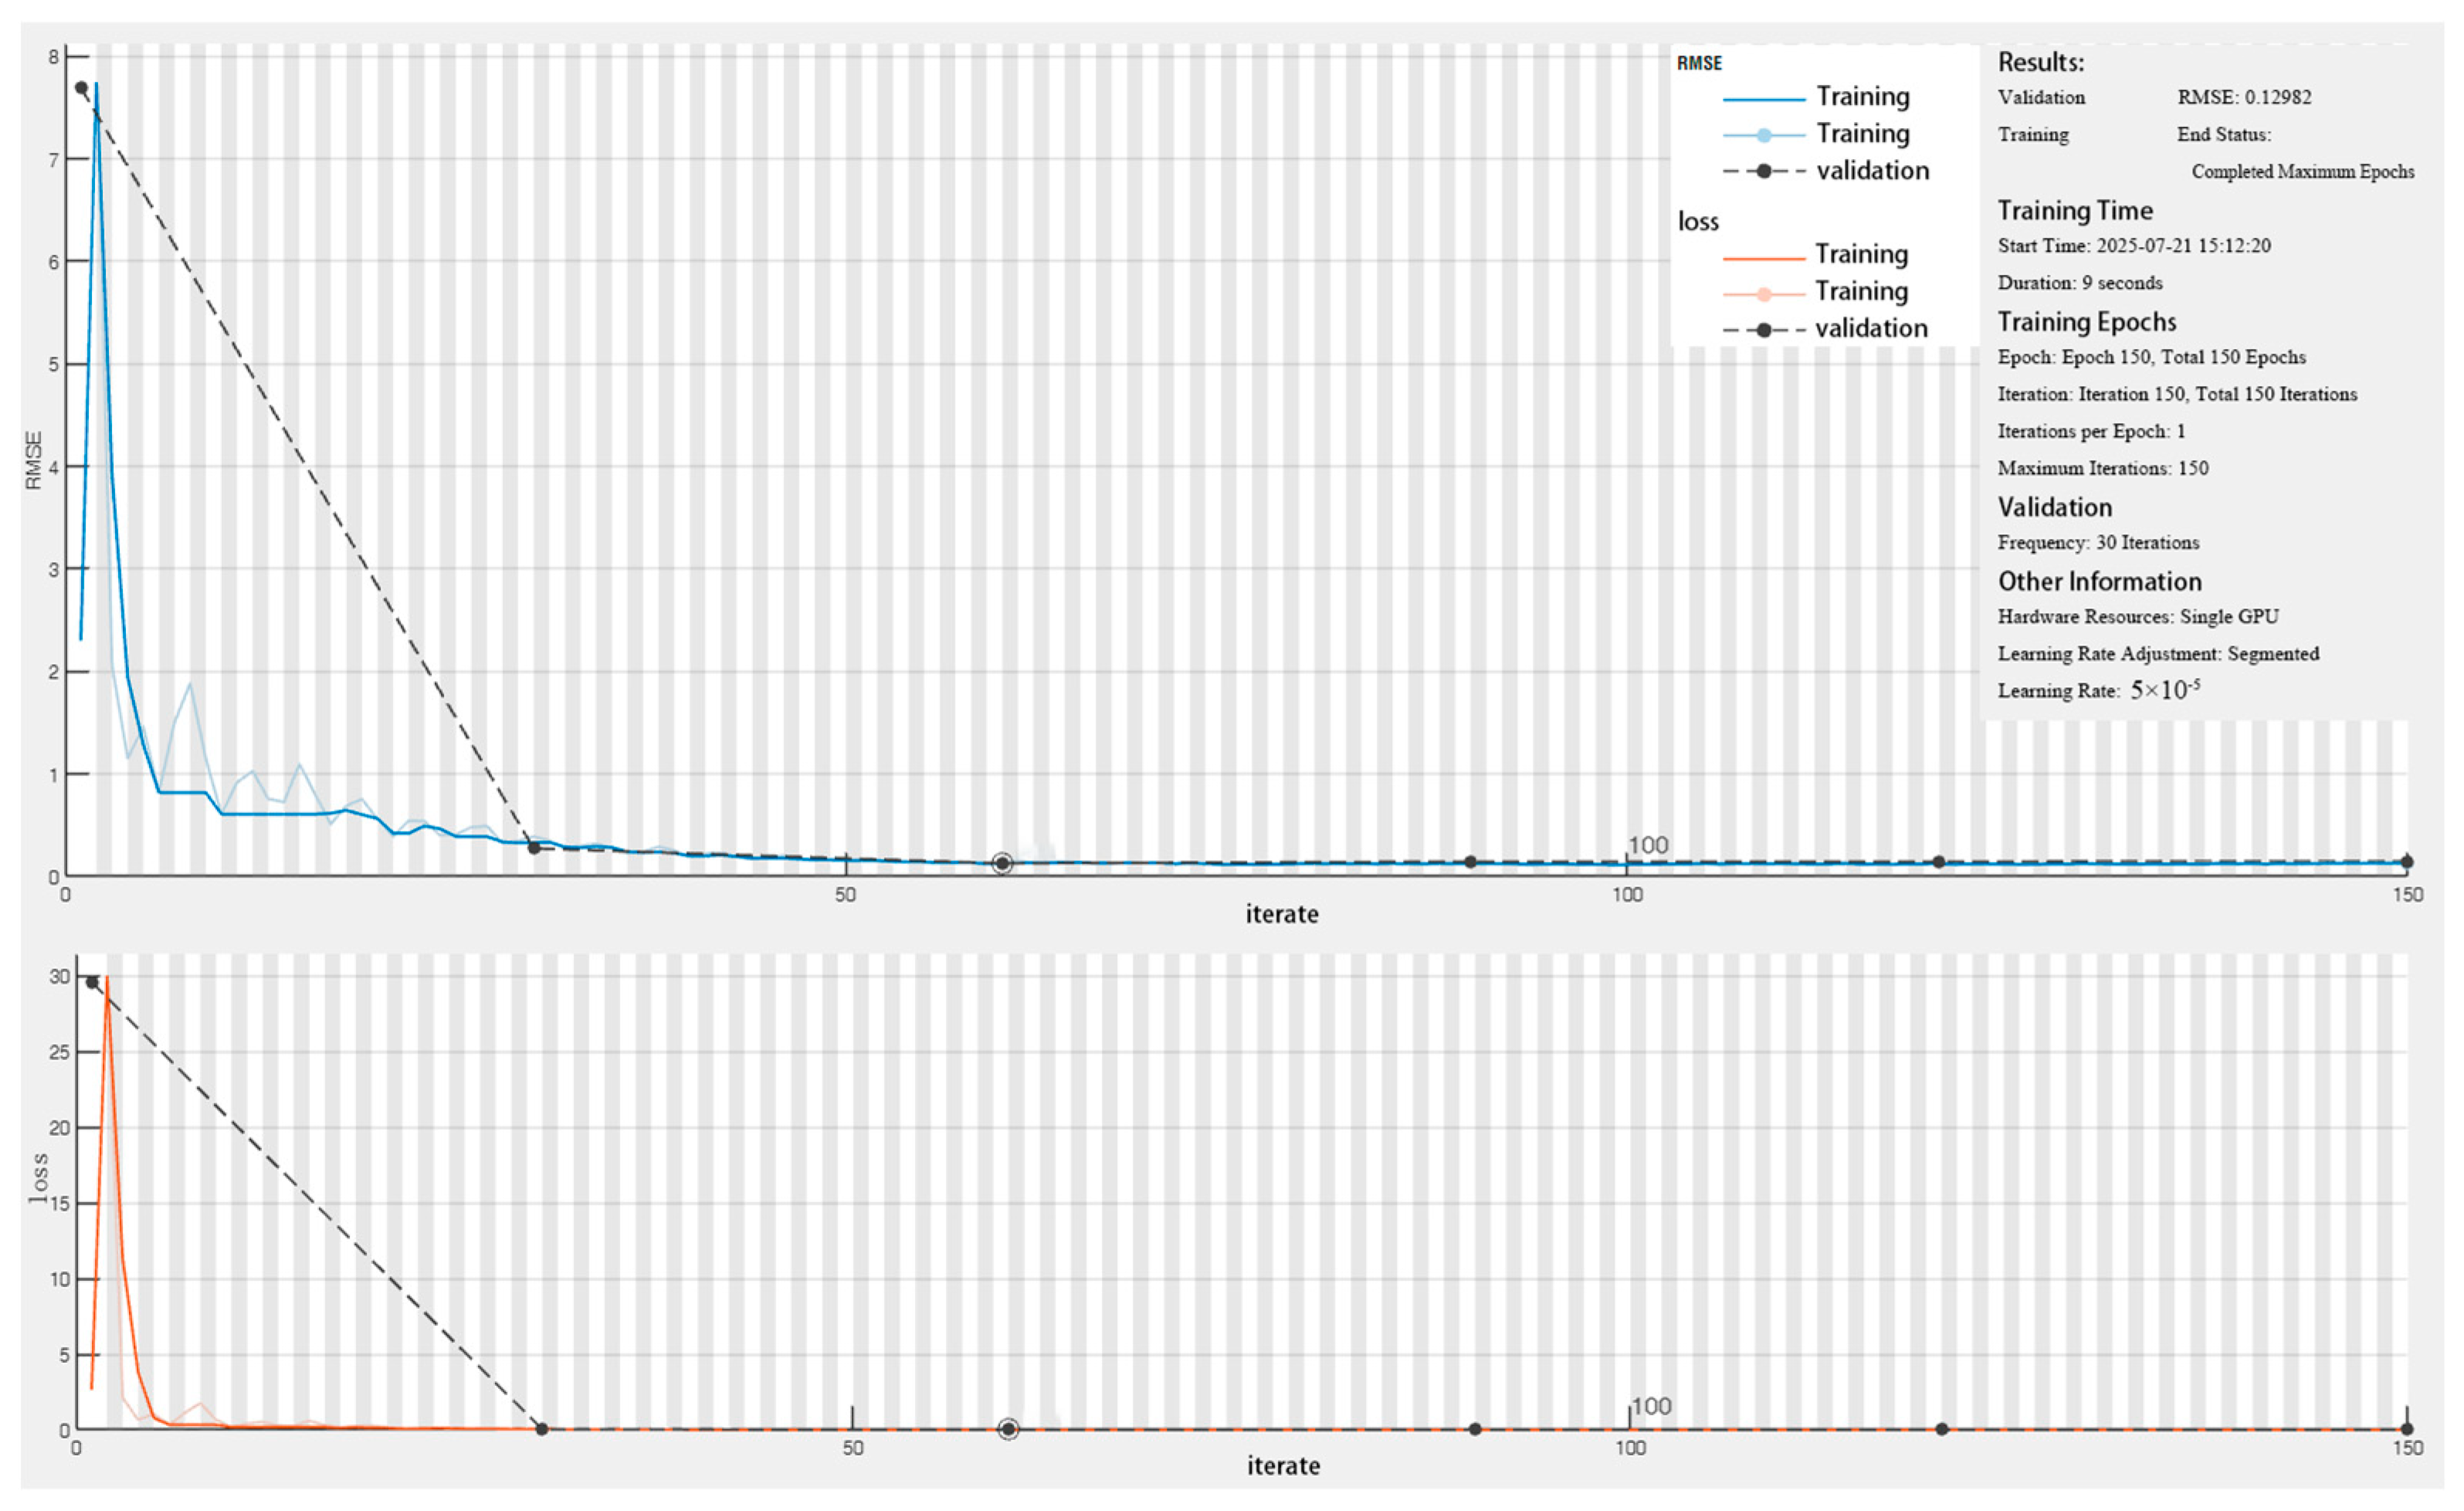The width and height of the screenshot is (2464, 1511).
Task: Click the Frequency: 30 Iterations validation text
Action: [2098, 543]
